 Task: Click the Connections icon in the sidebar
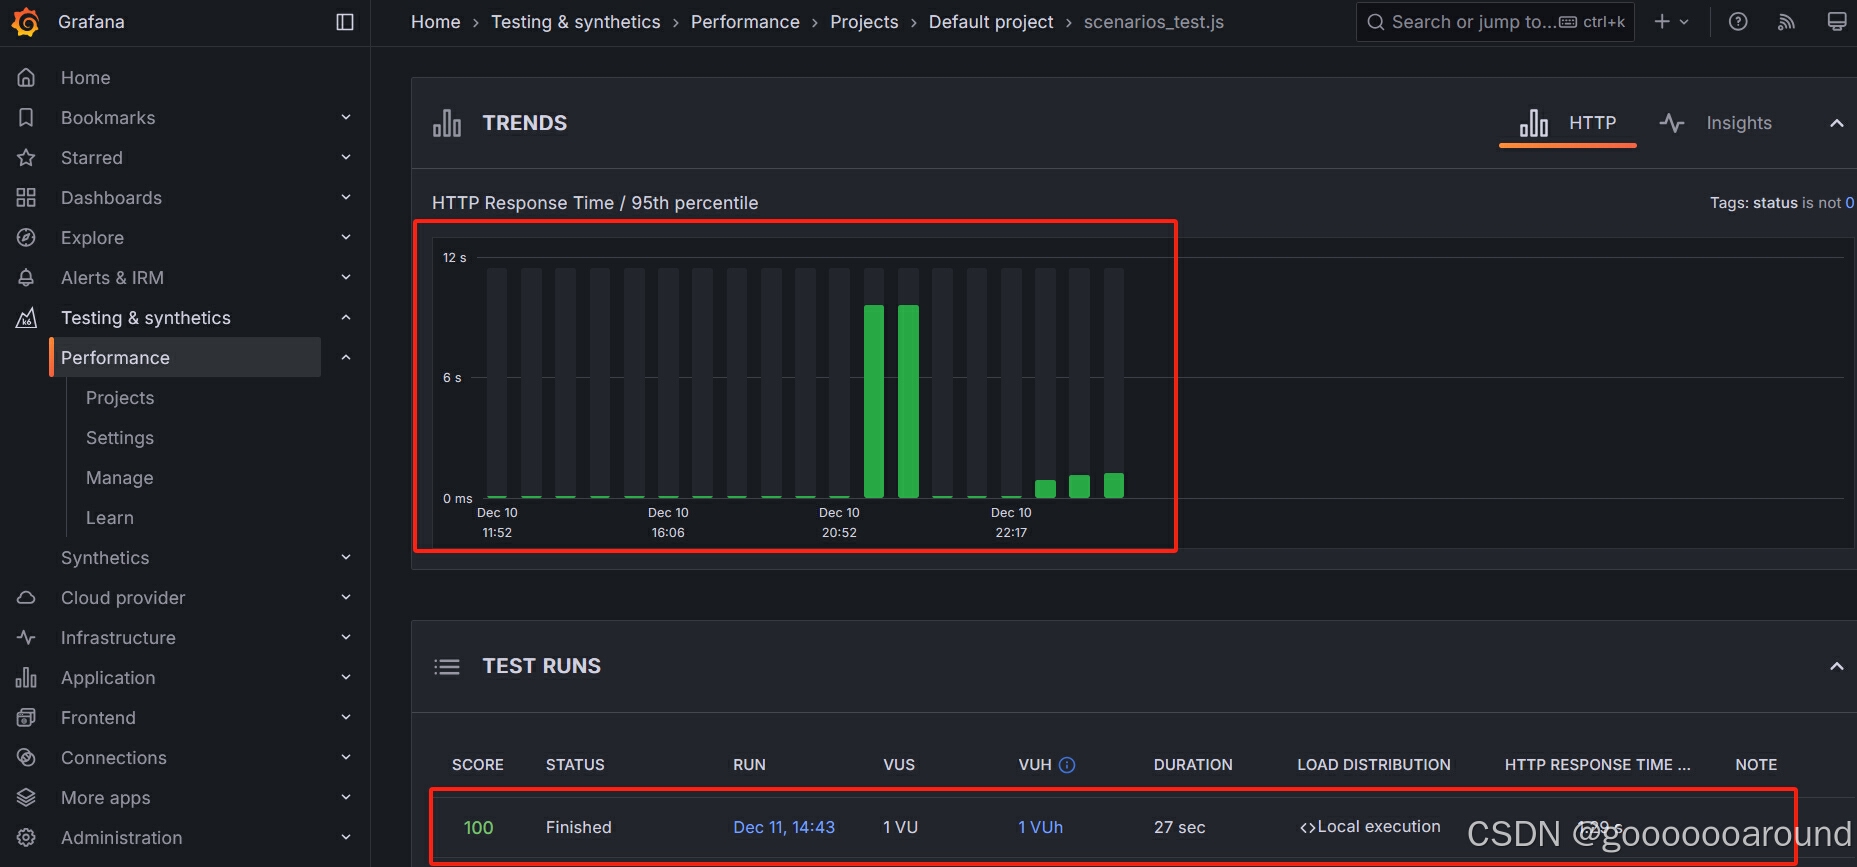tap(27, 757)
